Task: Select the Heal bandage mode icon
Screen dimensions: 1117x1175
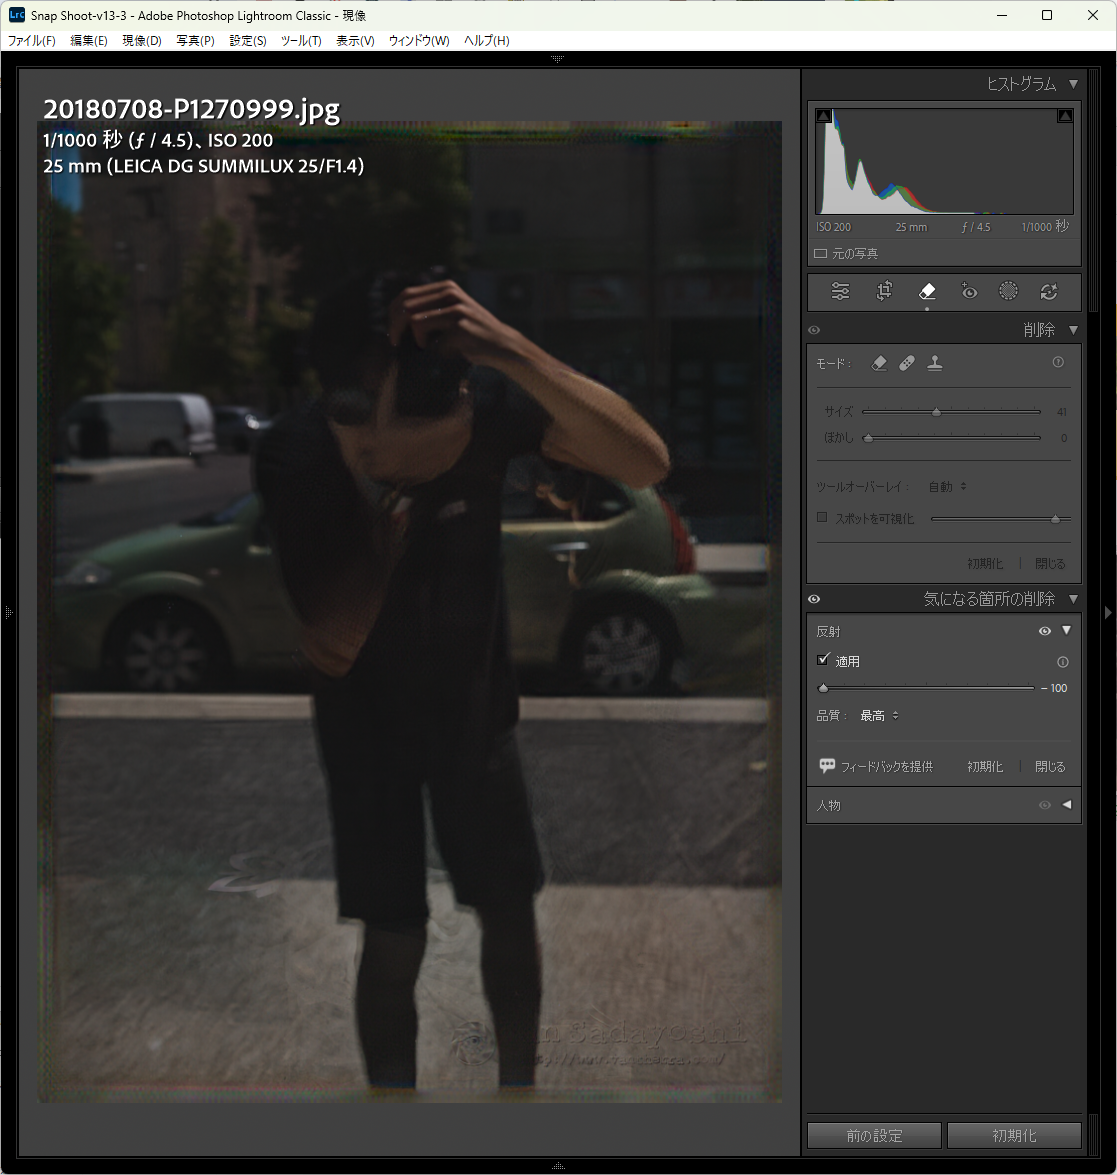Action: pos(907,364)
